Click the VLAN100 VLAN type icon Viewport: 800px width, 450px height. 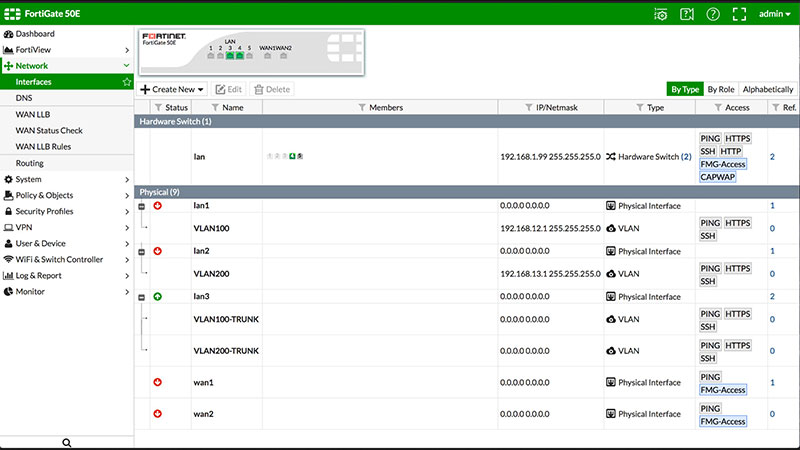[x=611, y=229]
